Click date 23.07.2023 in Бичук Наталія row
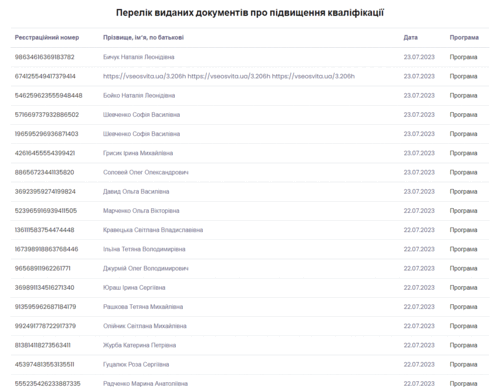 point(419,57)
